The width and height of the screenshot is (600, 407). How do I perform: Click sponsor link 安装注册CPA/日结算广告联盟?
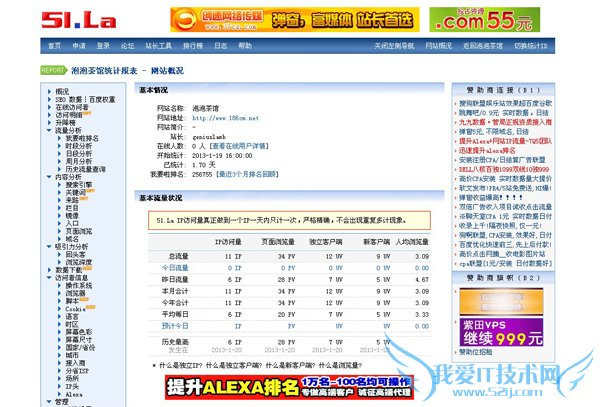[x=502, y=160]
